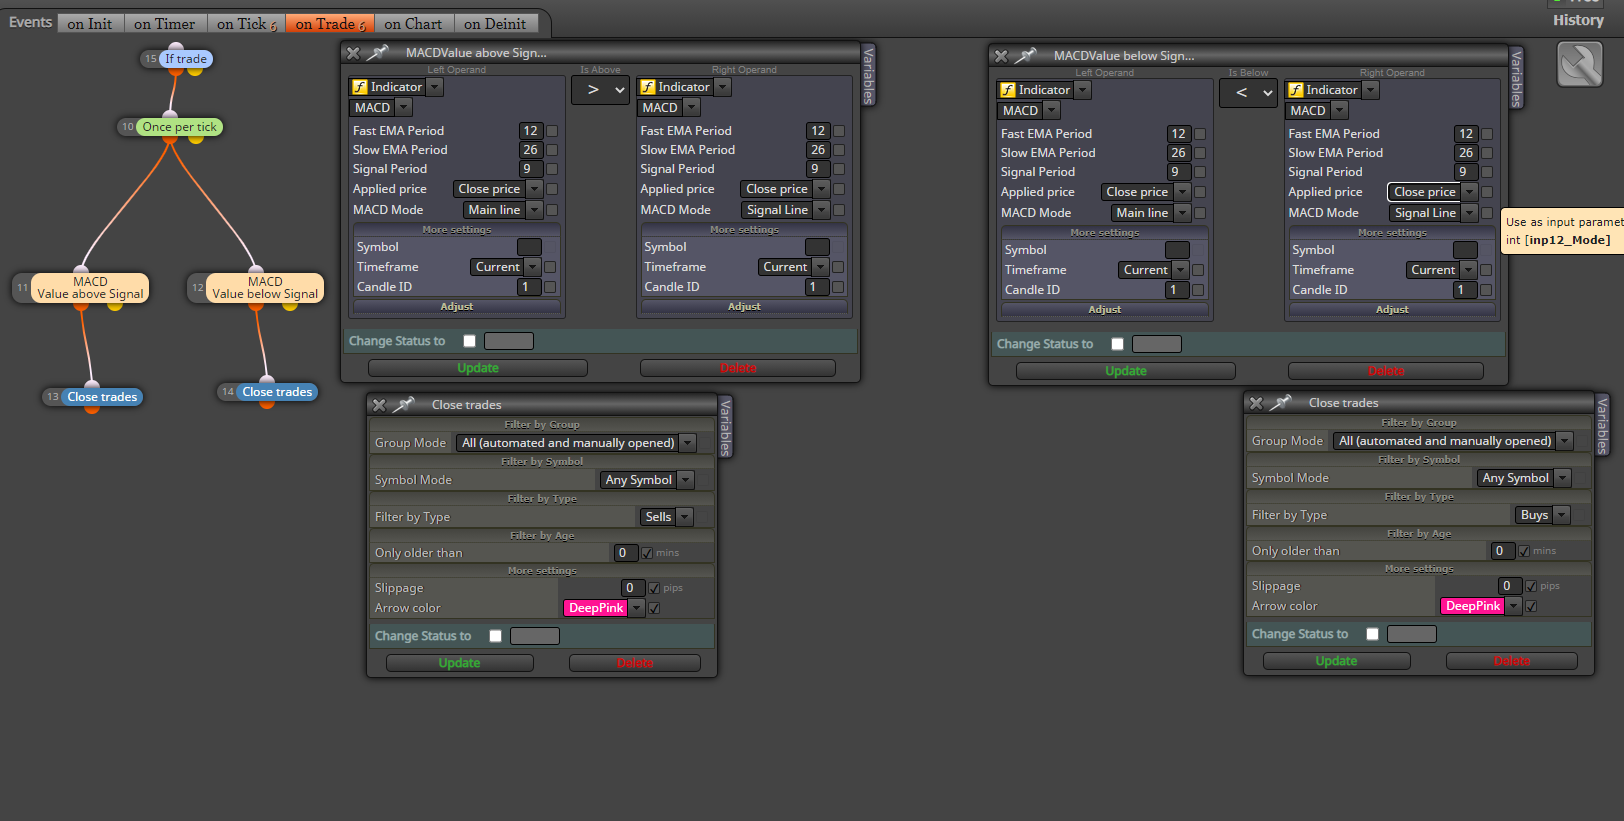Click the Slippage field in Buys Close trades panel
The height and width of the screenshot is (821, 1624).
tap(1508, 586)
